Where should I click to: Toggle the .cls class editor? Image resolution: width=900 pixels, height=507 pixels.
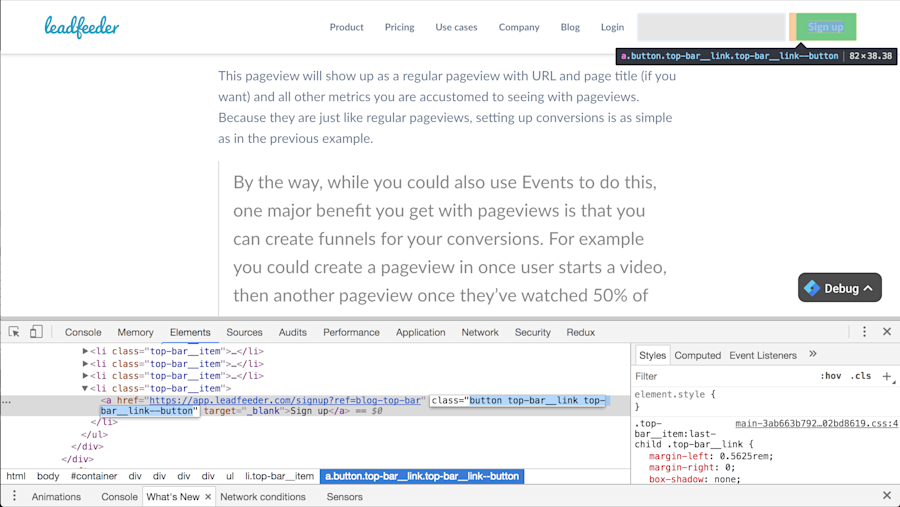(860, 376)
